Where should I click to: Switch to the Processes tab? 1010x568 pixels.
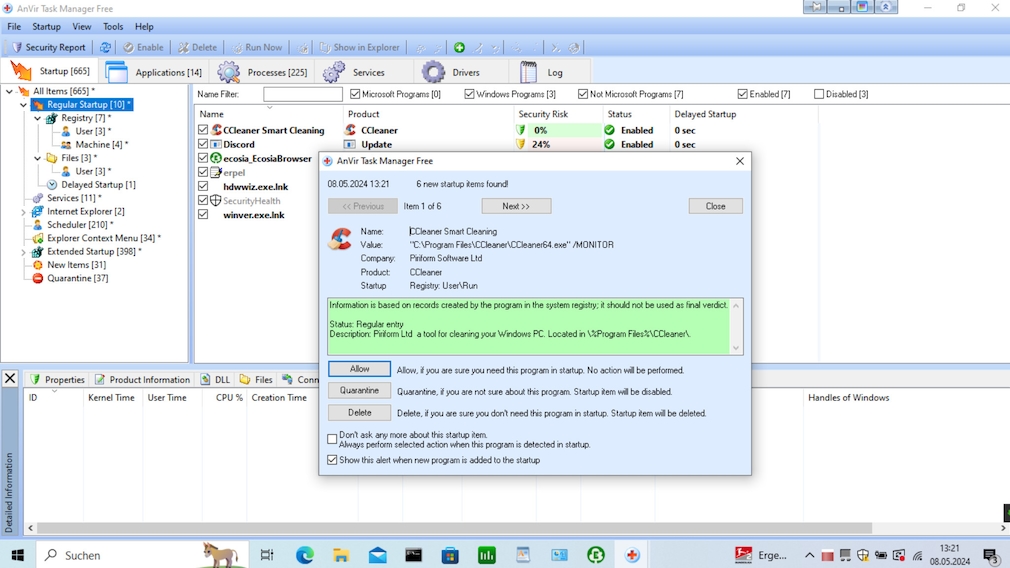[x=262, y=72]
